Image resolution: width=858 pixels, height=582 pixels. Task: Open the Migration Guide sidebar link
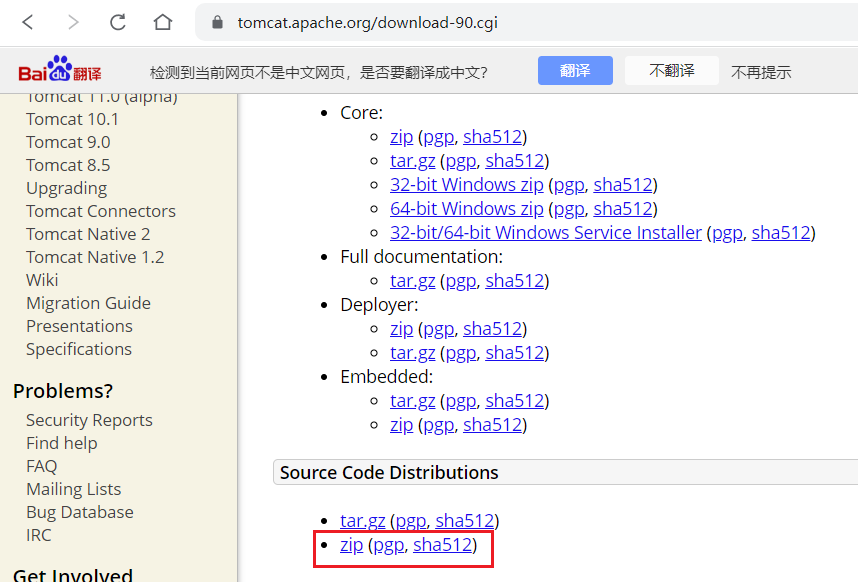(88, 303)
